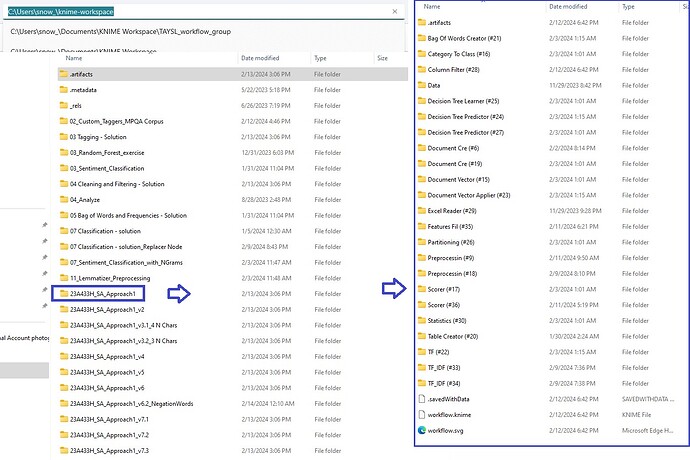690x460 pixels.
Task: Click the Decision Tree Learner (#25) folder icon
Action: tap(422, 101)
